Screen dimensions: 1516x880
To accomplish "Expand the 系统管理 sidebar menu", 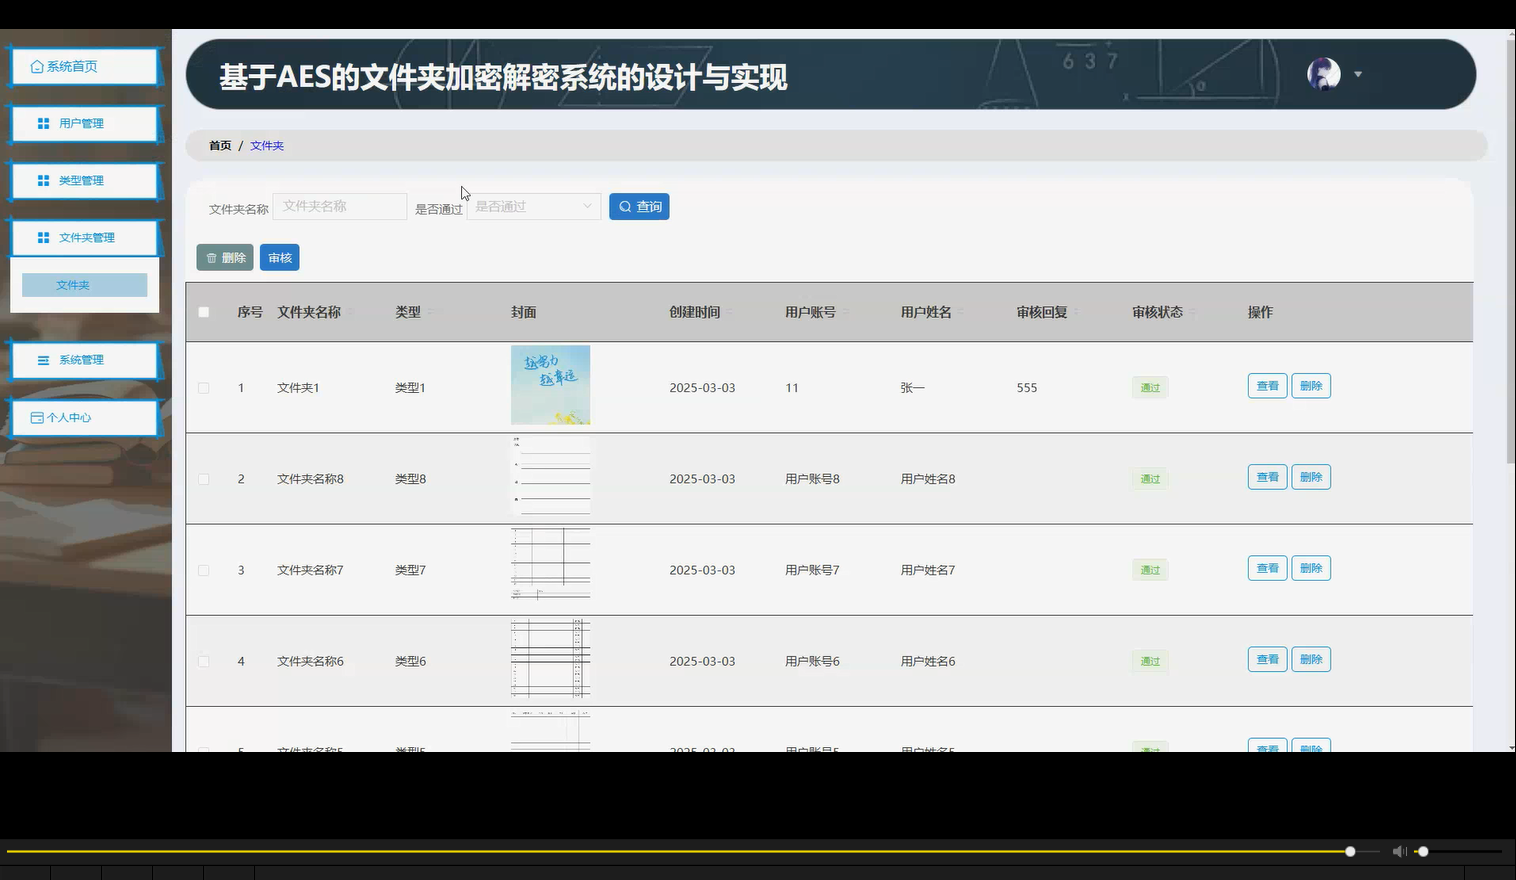I will click(x=85, y=360).
